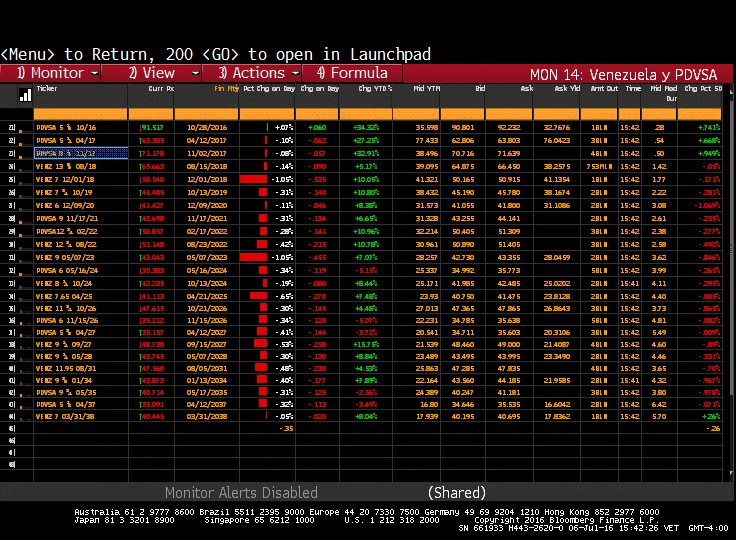The image size is (736, 540).
Task: Click maturity date 10/28/2016
Action: 207,127
